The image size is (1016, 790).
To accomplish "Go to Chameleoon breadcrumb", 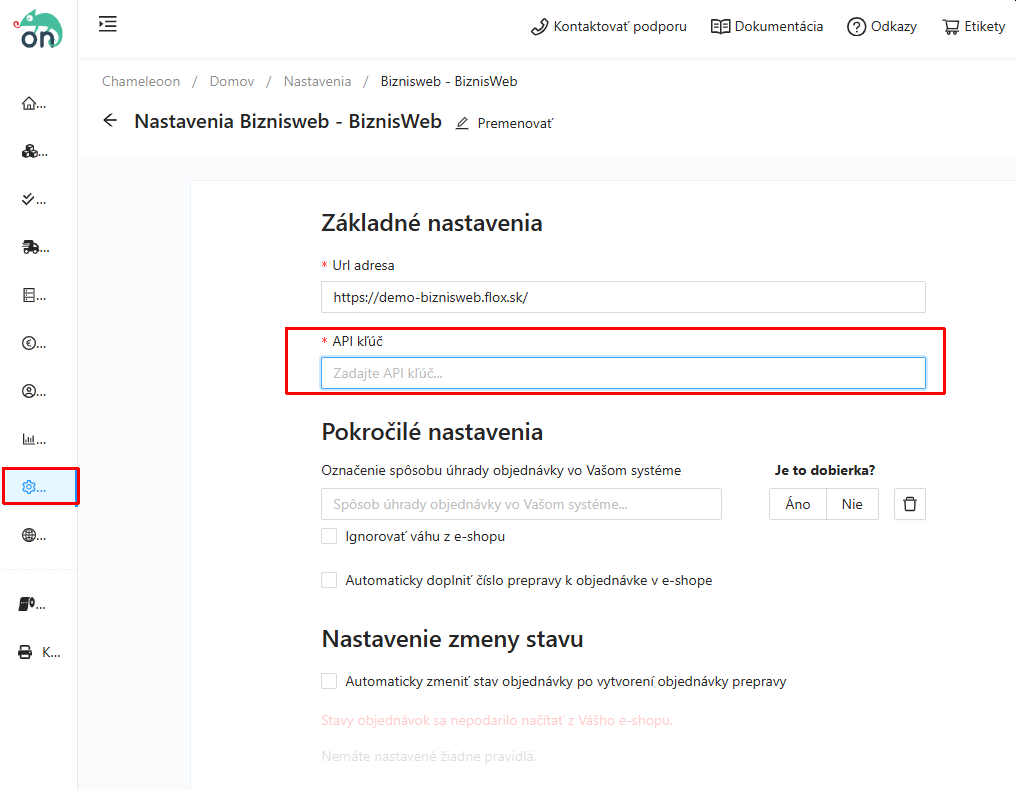I will pyautogui.click(x=141, y=82).
